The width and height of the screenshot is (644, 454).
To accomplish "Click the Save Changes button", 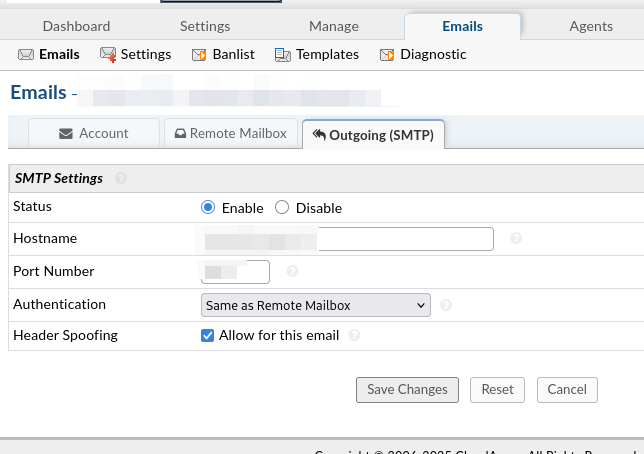I will (407, 390).
